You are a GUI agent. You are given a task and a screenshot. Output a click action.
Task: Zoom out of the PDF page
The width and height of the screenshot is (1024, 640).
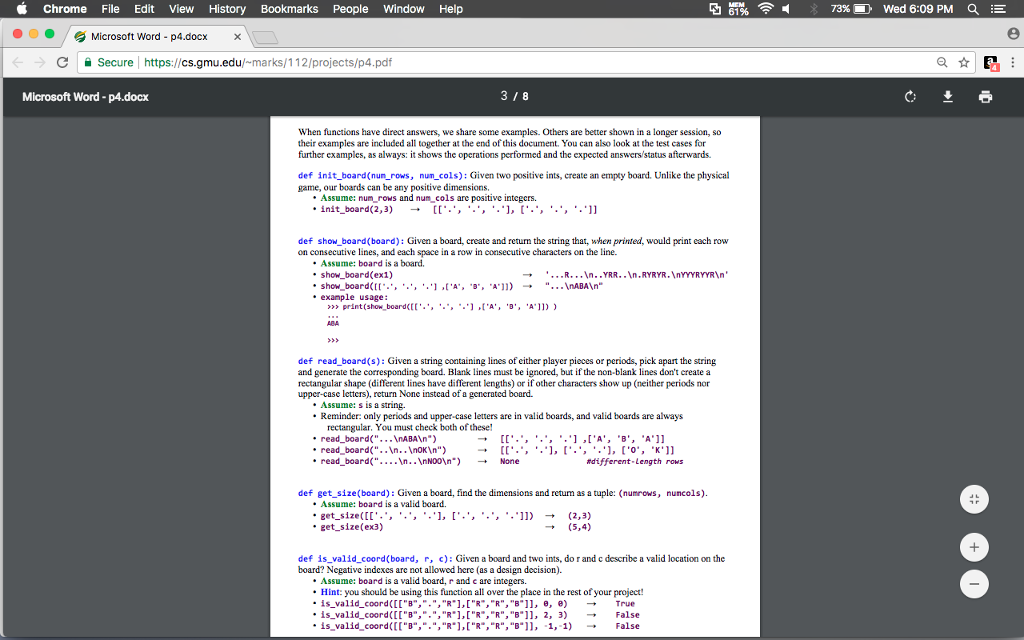(x=973, y=584)
